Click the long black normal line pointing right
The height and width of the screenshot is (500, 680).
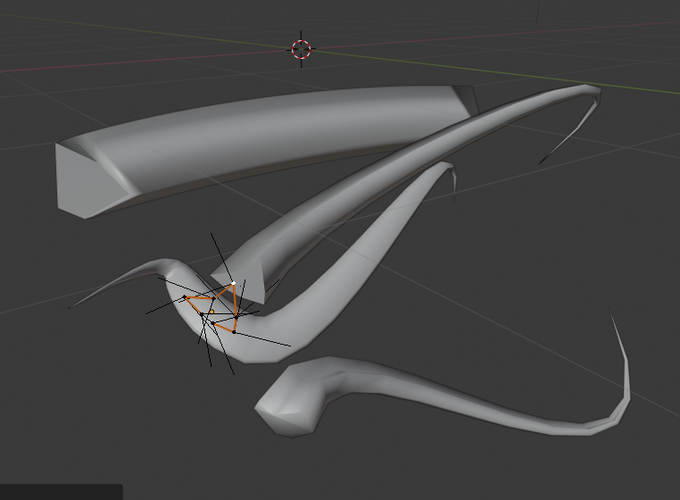pyautogui.click(x=262, y=339)
